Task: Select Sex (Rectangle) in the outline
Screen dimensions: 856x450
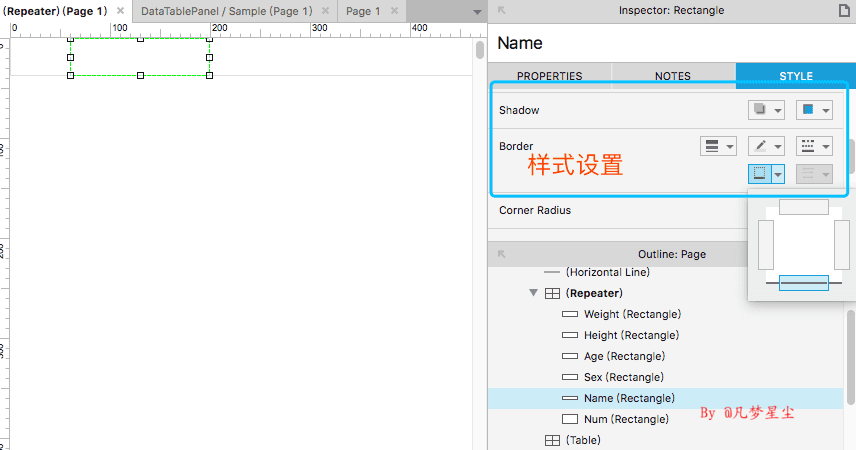Action: [623, 377]
